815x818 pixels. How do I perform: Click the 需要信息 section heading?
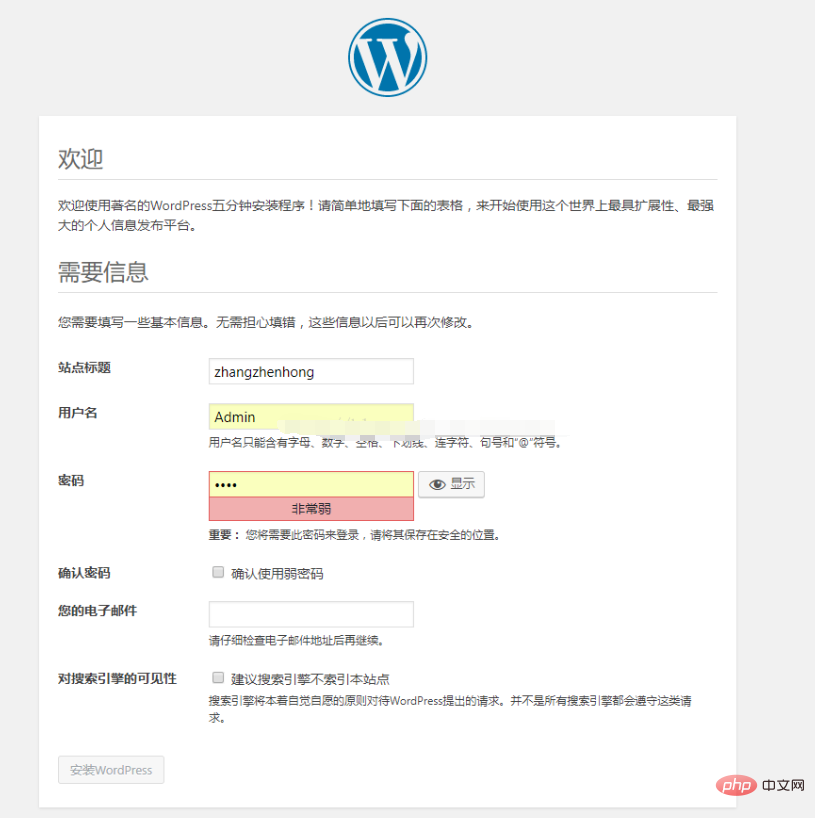(103, 271)
